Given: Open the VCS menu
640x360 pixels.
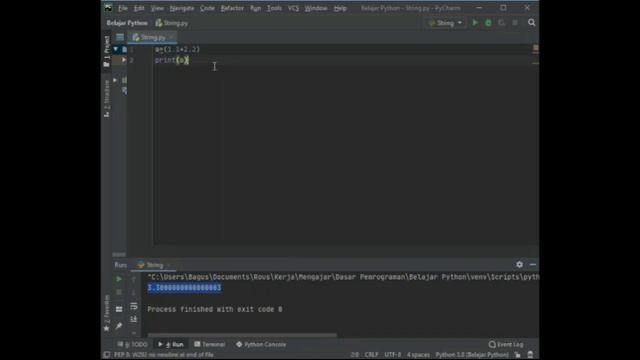Looking at the screenshot, I should click(293, 8).
